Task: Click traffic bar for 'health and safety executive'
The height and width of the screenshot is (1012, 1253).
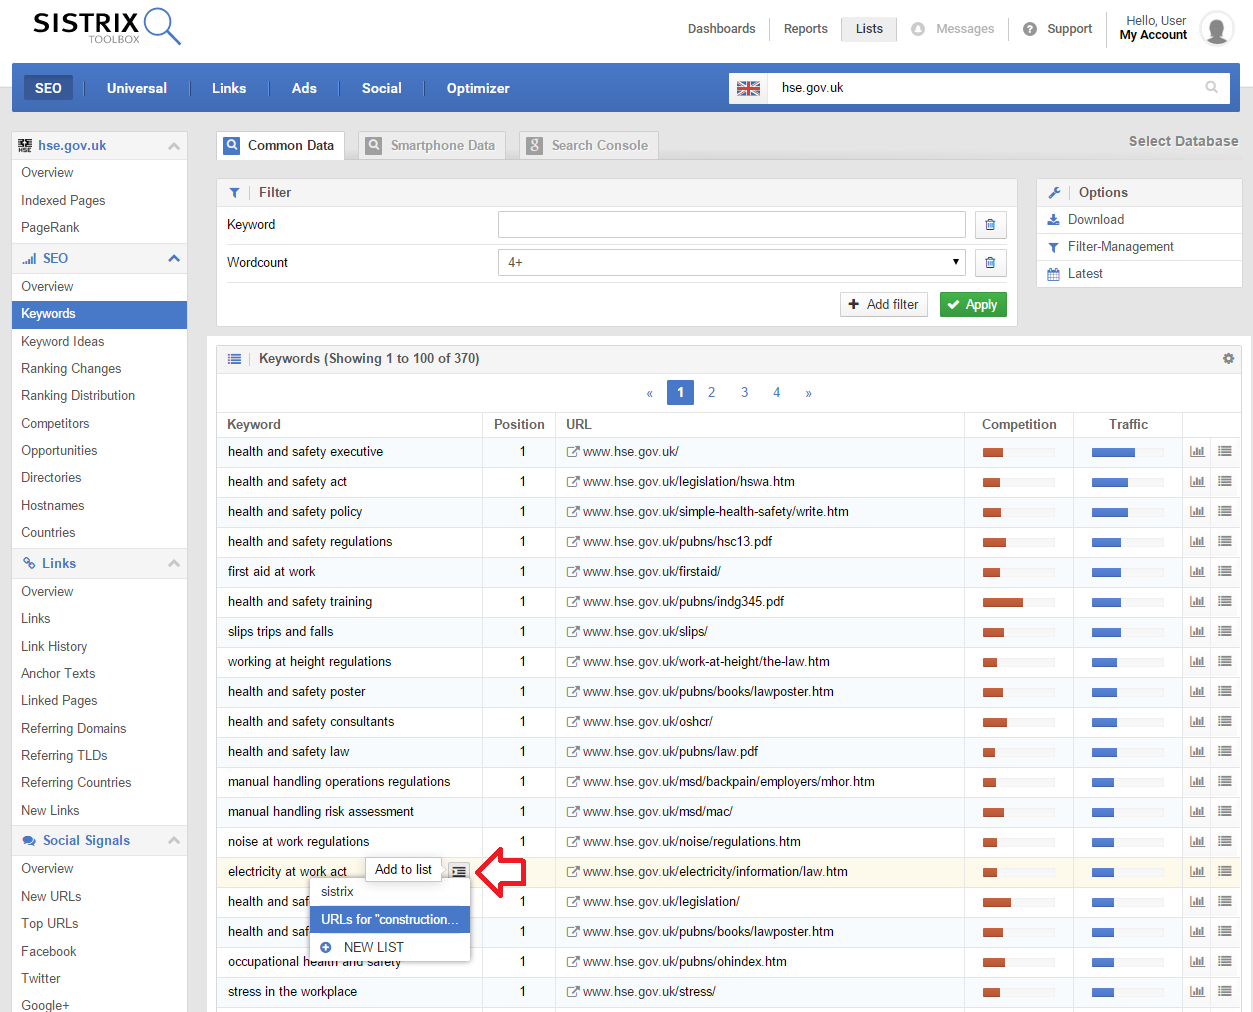Action: 1127,452
